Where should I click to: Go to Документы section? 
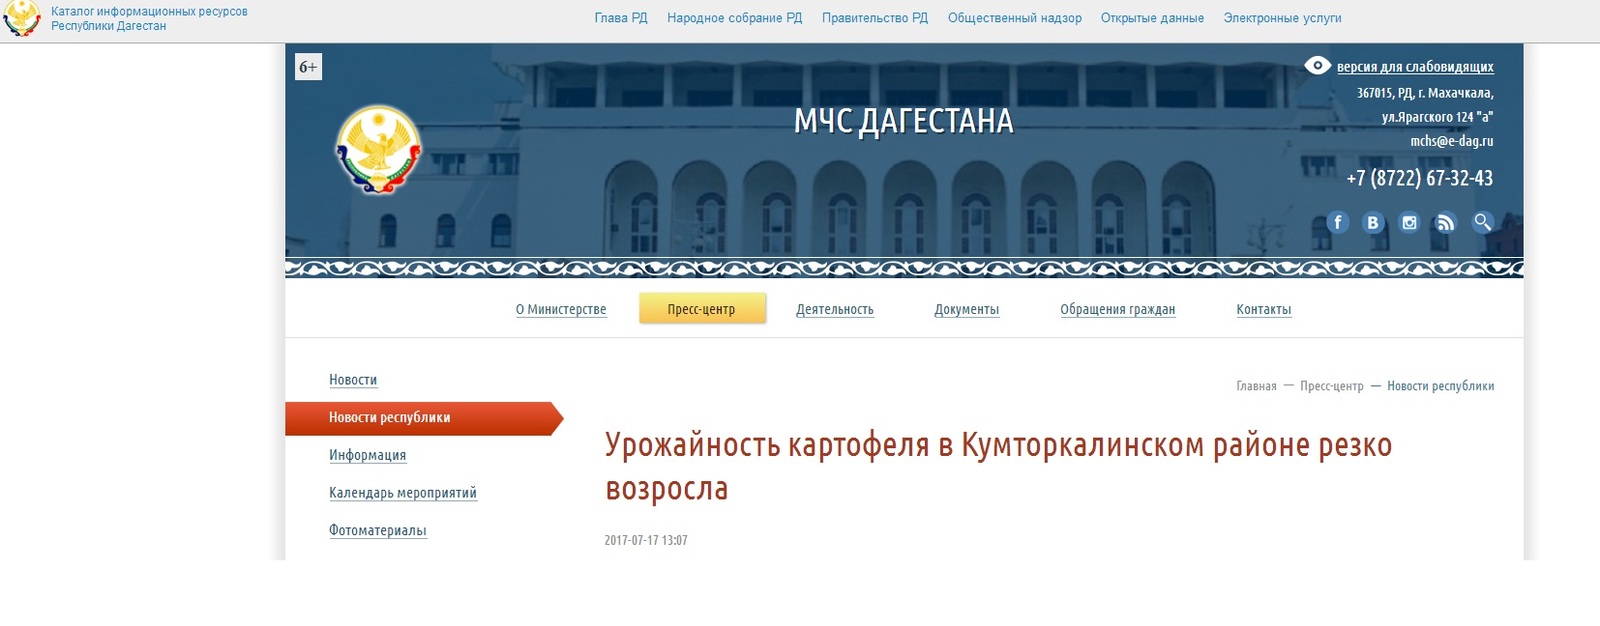tap(966, 309)
